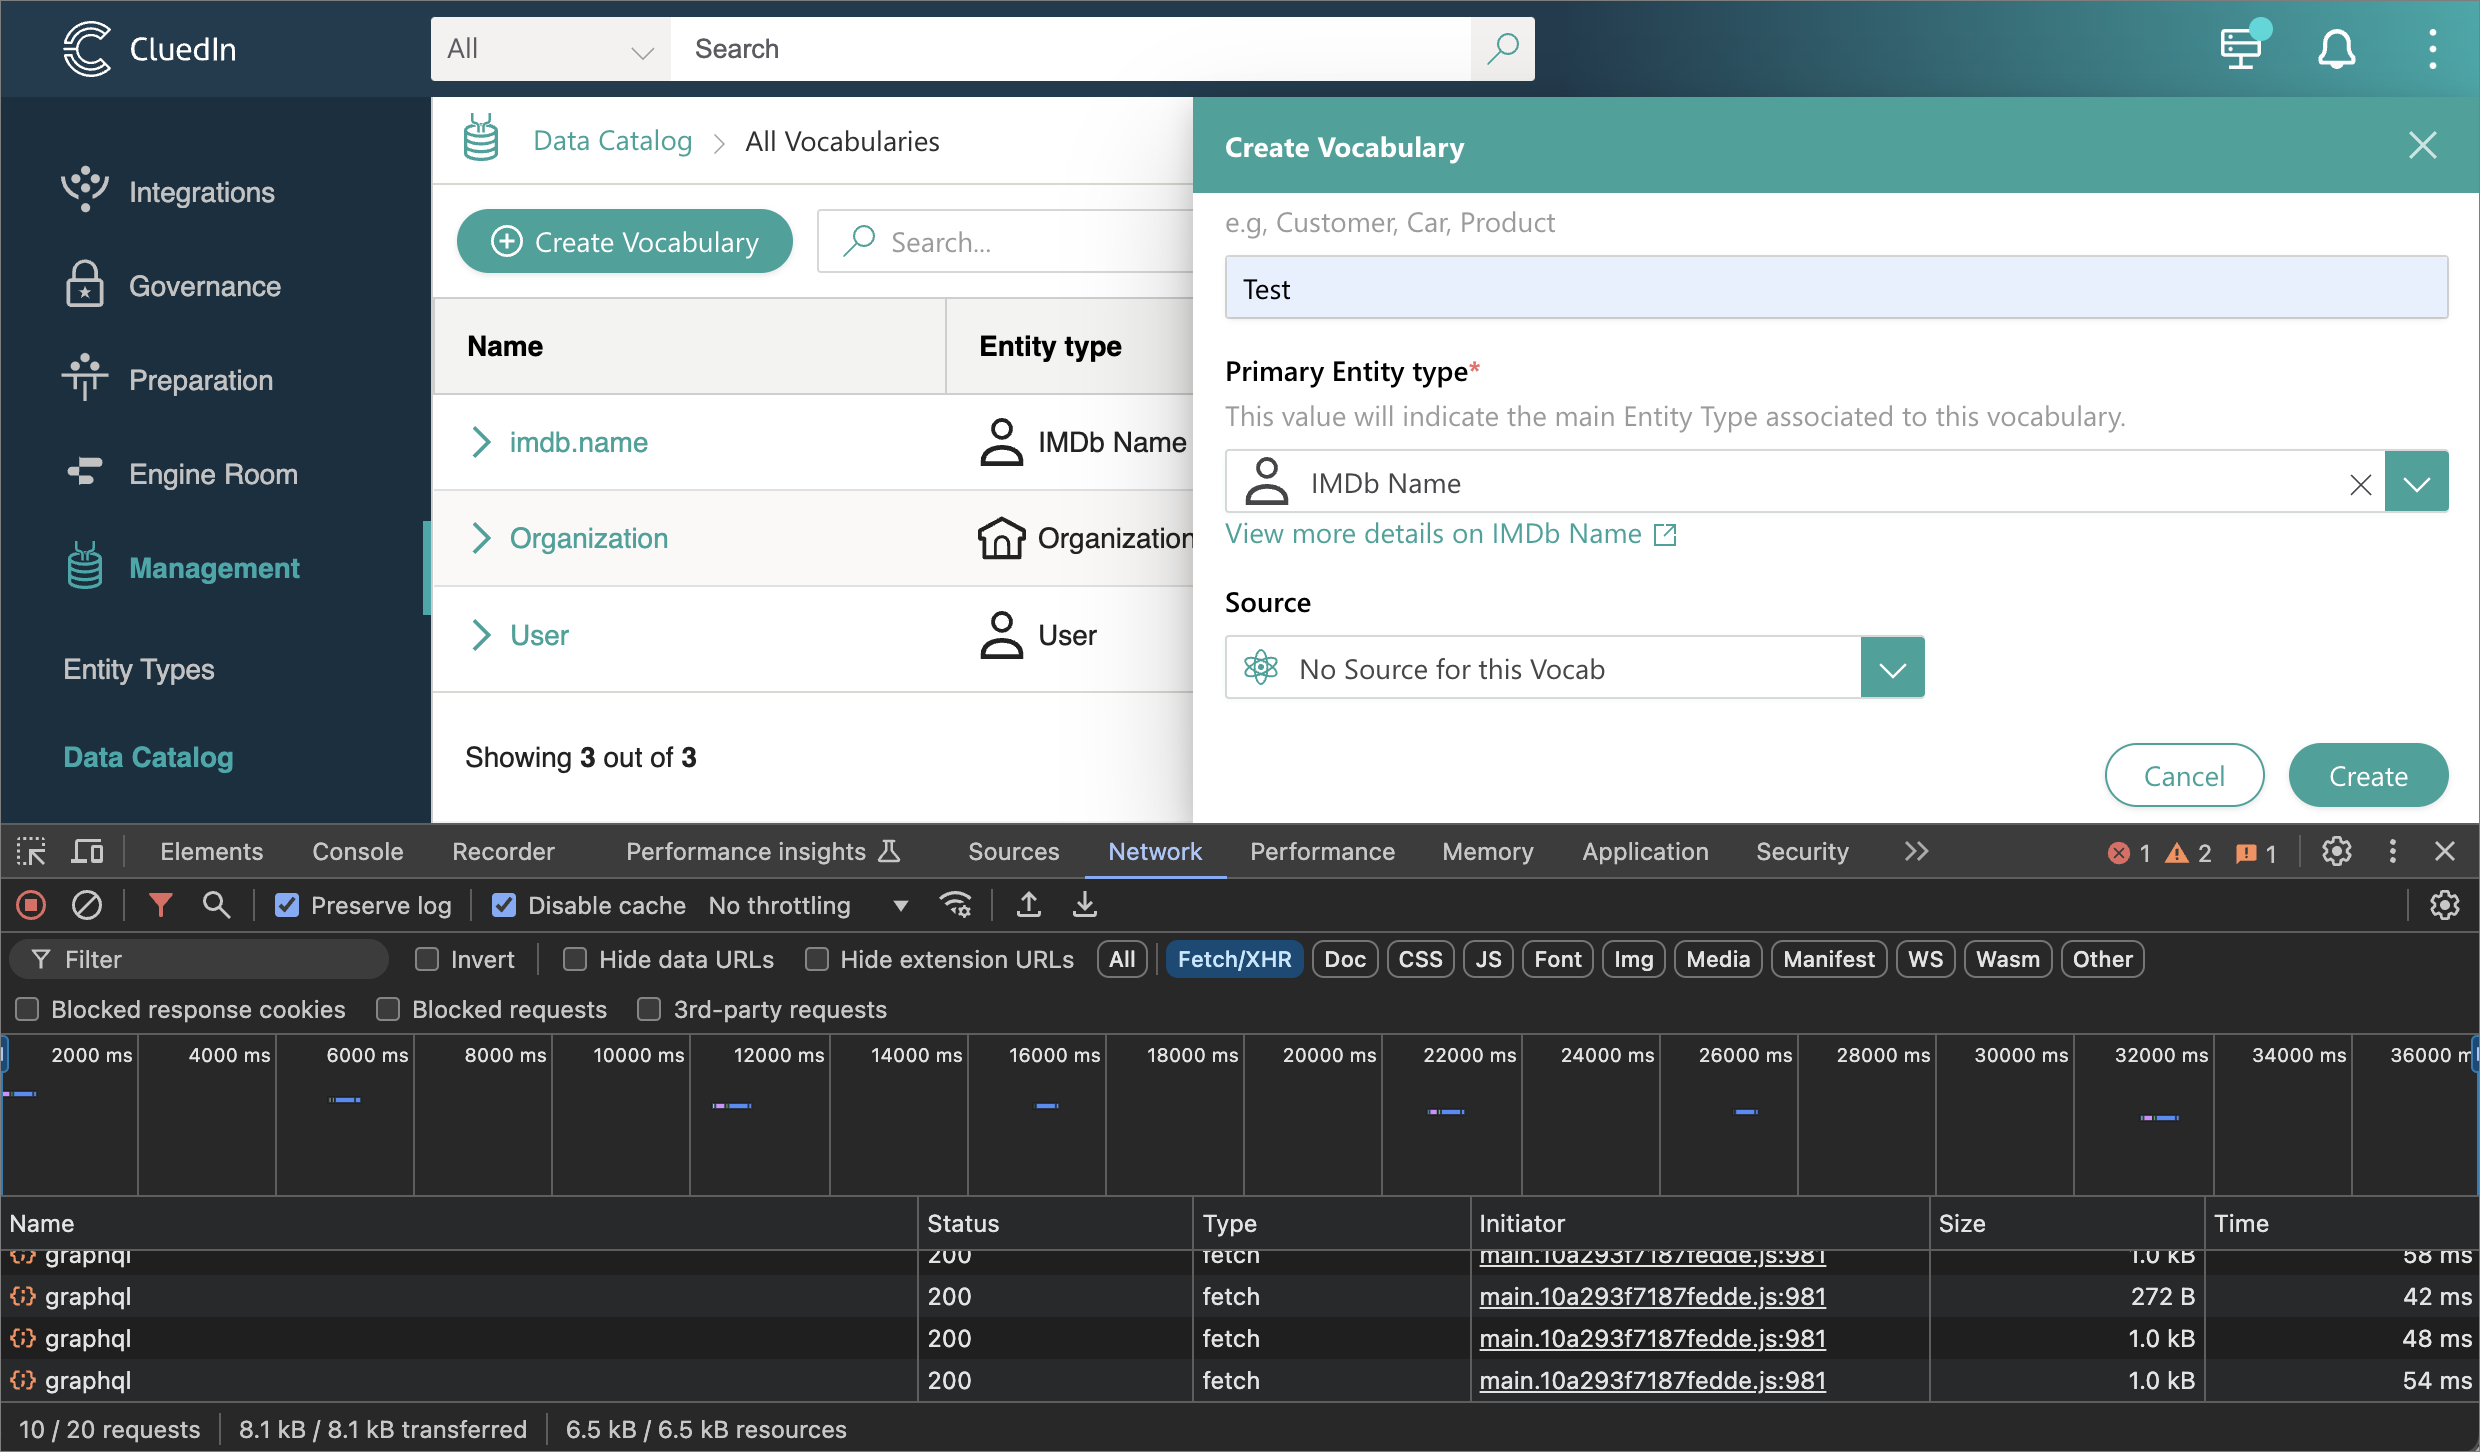Toggle the Disable cache checkbox
This screenshot has height=1452, width=2480.
[504, 905]
